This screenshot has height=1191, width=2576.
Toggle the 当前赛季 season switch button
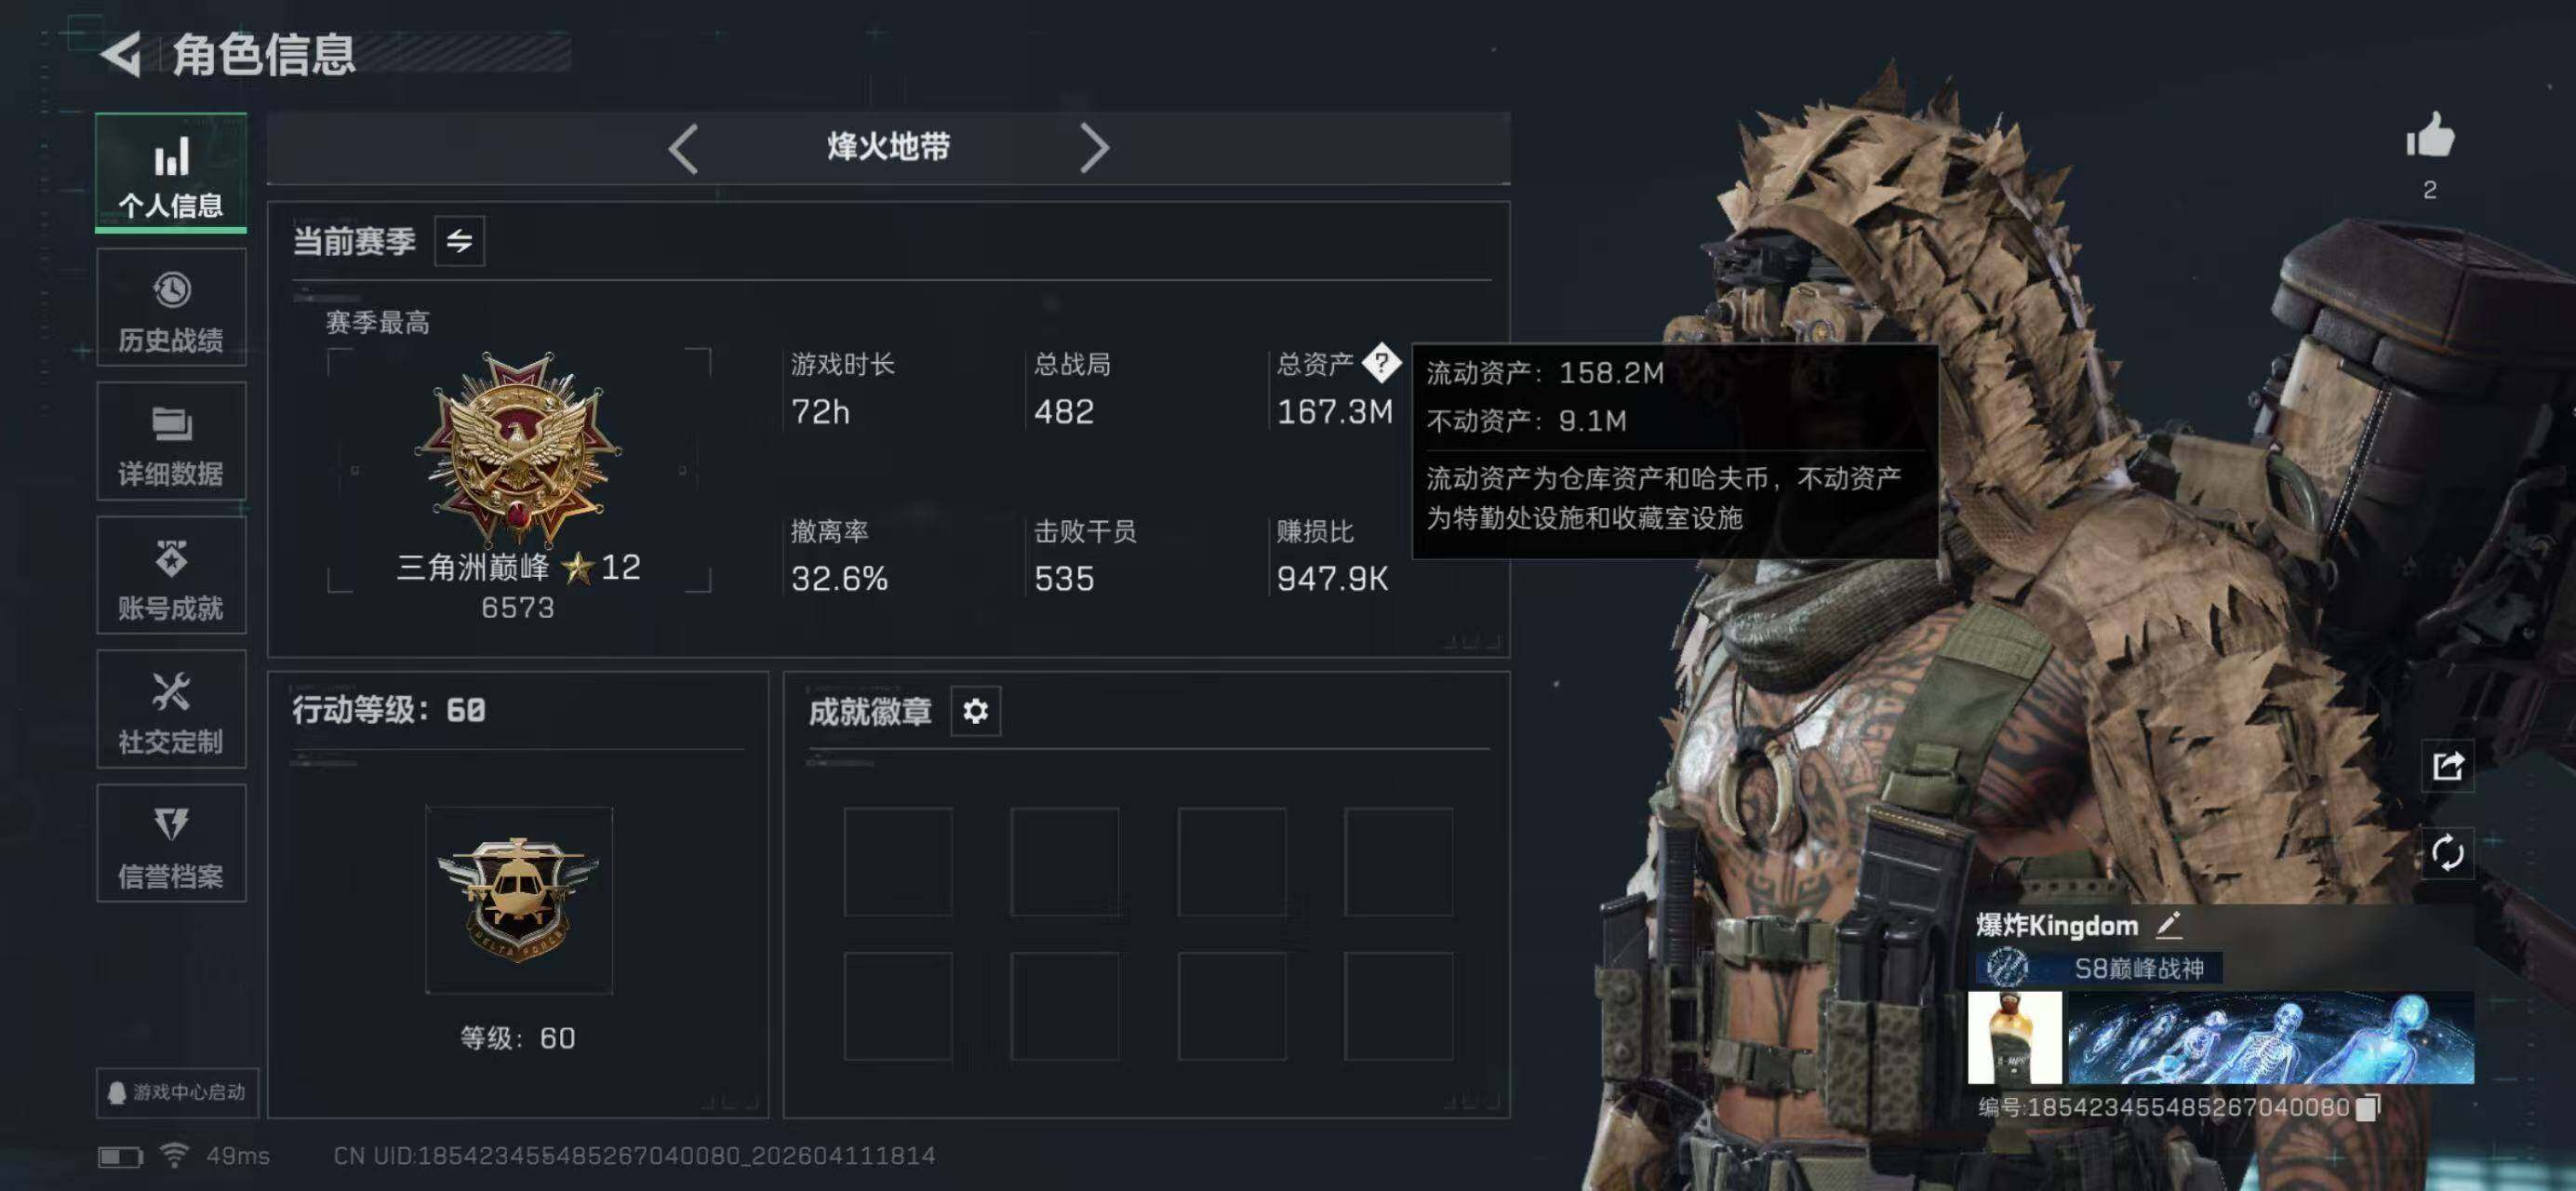(x=459, y=241)
